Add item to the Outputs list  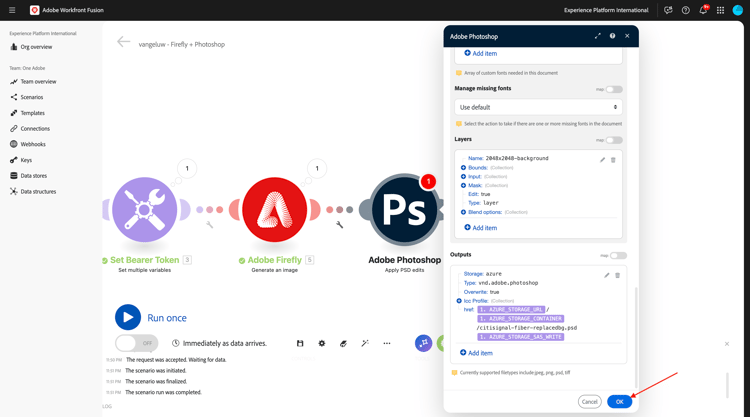(x=476, y=353)
